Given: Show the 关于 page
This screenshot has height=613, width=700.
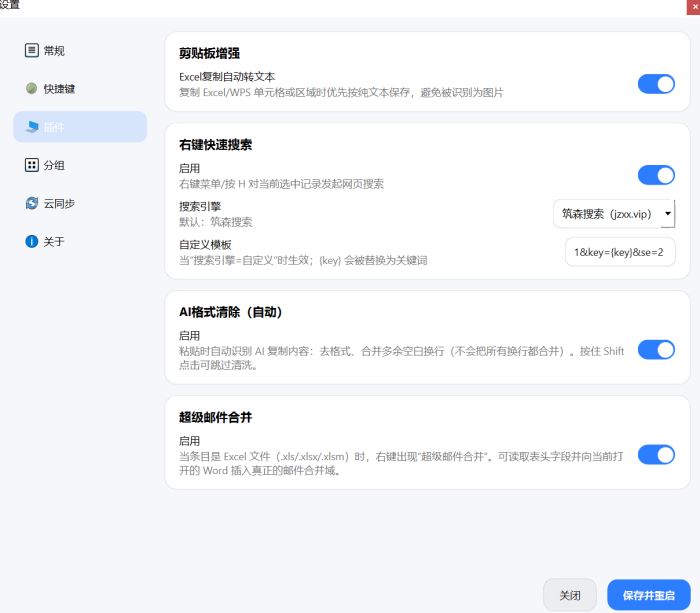Looking at the screenshot, I should click(x=80, y=242).
